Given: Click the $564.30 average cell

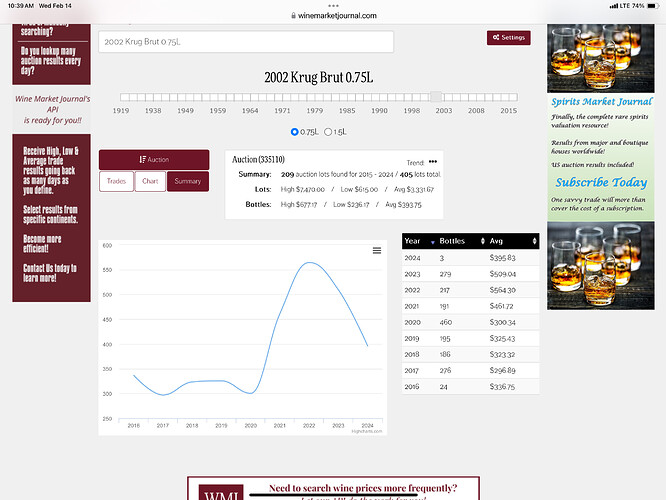Looking at the screenshot, I should [x=503, y=290].
